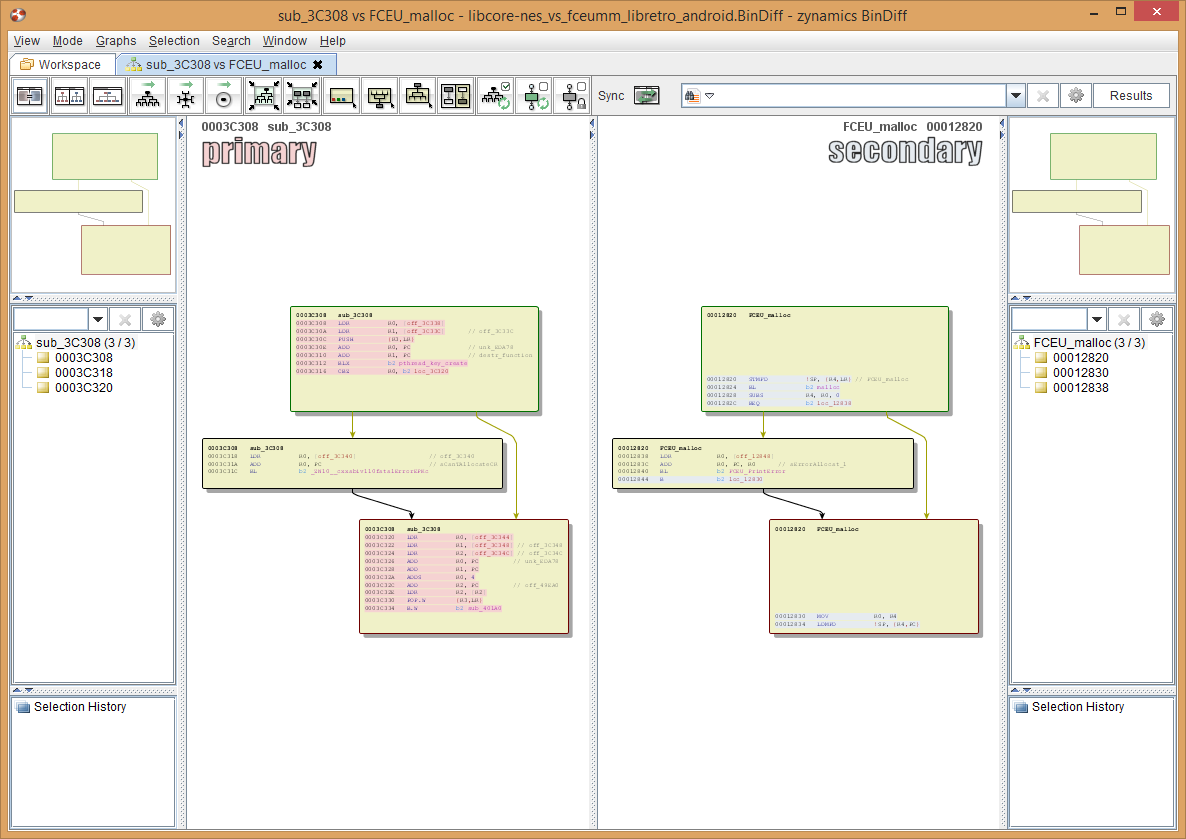Open secondary tree filter dropdown arrow
This screenshot has height=839, width=1186.
(x=1097, y=319)
